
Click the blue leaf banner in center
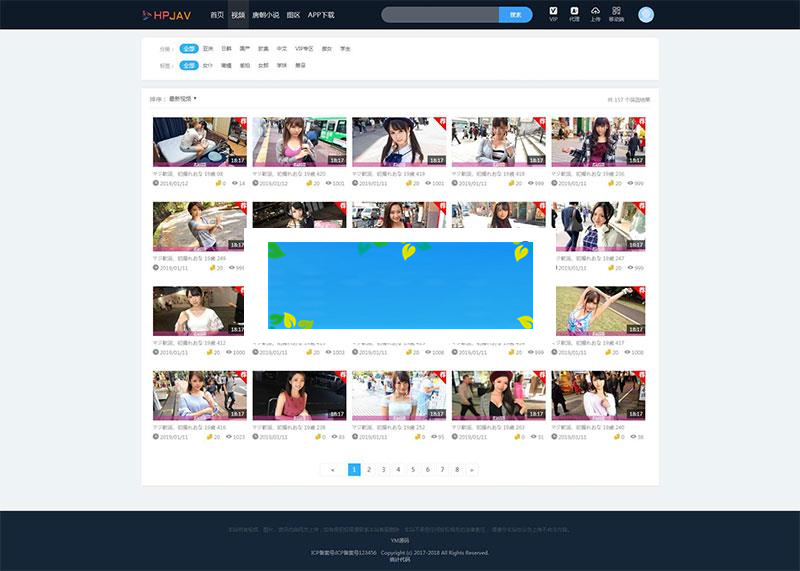(x=400, y=285)
